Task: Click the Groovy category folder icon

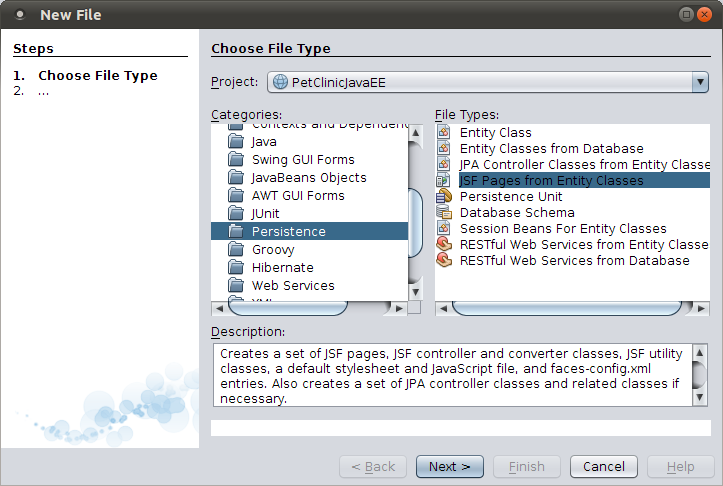Action: click(236, 250)
